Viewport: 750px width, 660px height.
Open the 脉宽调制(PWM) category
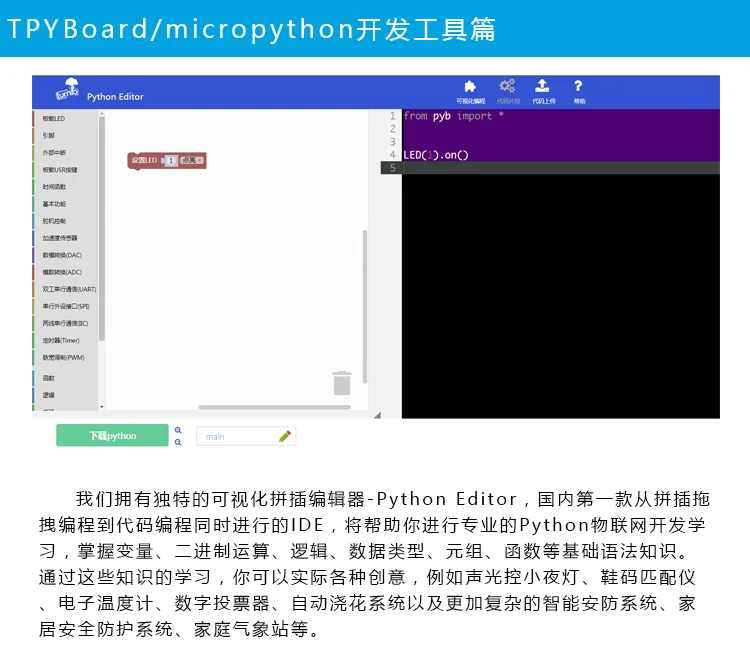(x=64, y=358)
